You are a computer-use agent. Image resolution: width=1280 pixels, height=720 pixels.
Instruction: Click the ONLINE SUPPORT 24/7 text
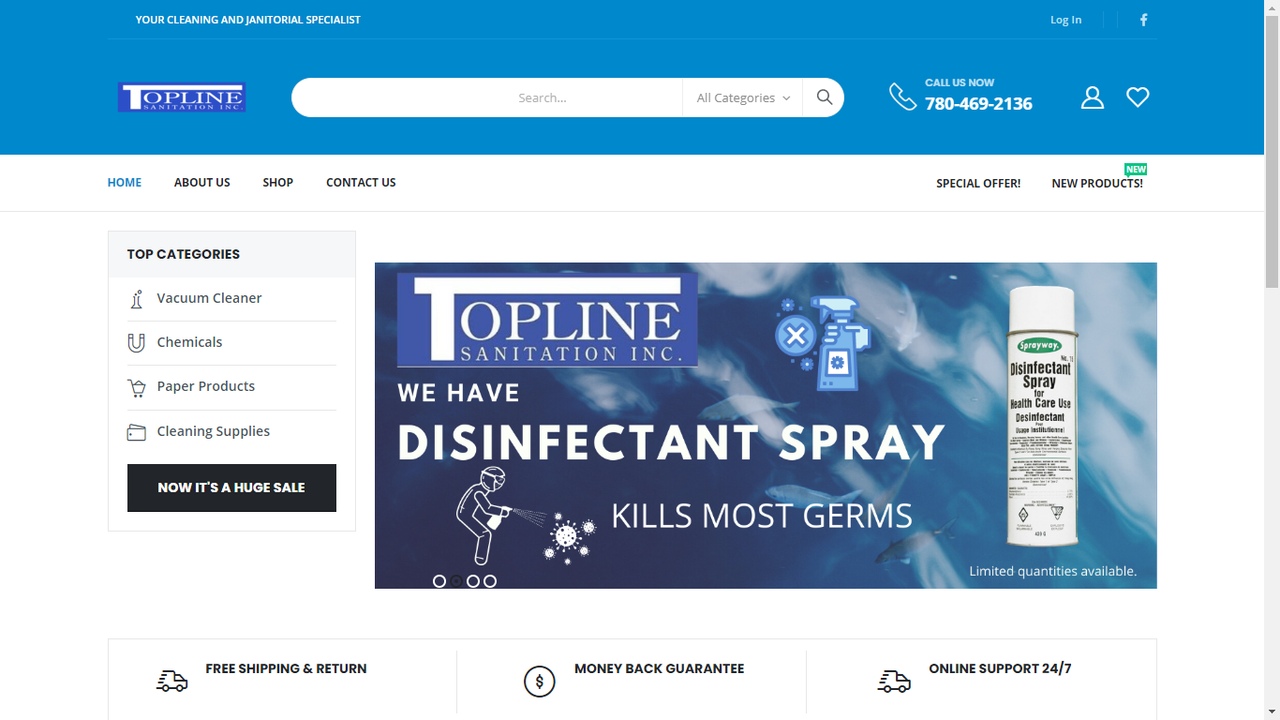(x=1000, y=669)
